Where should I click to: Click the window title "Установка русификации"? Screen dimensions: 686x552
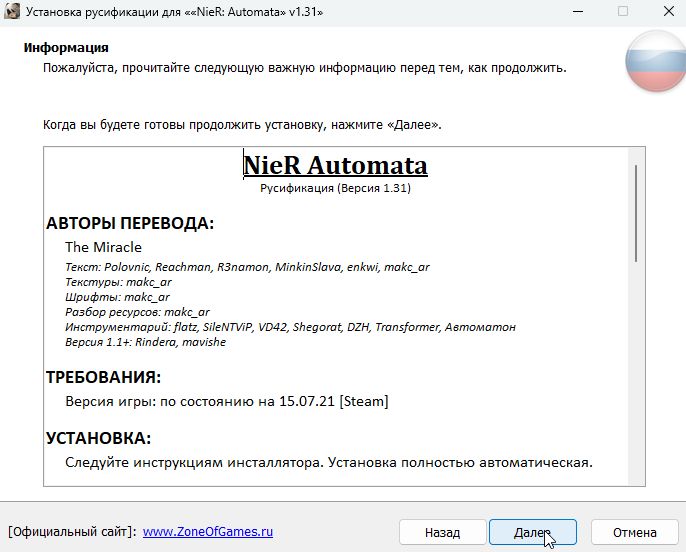tap(175, 12)
